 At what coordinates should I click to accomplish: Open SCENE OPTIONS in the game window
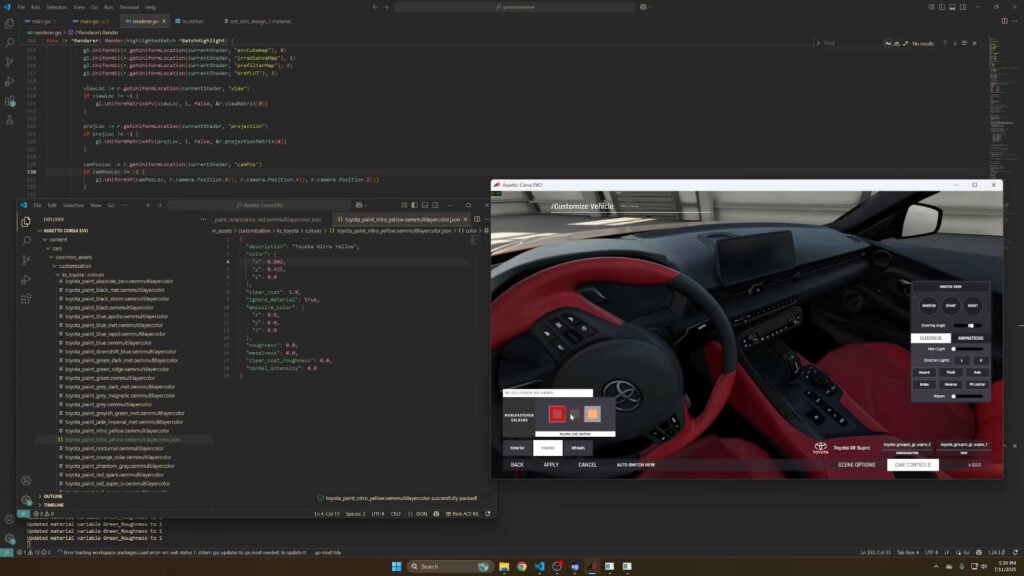point(856,465)
